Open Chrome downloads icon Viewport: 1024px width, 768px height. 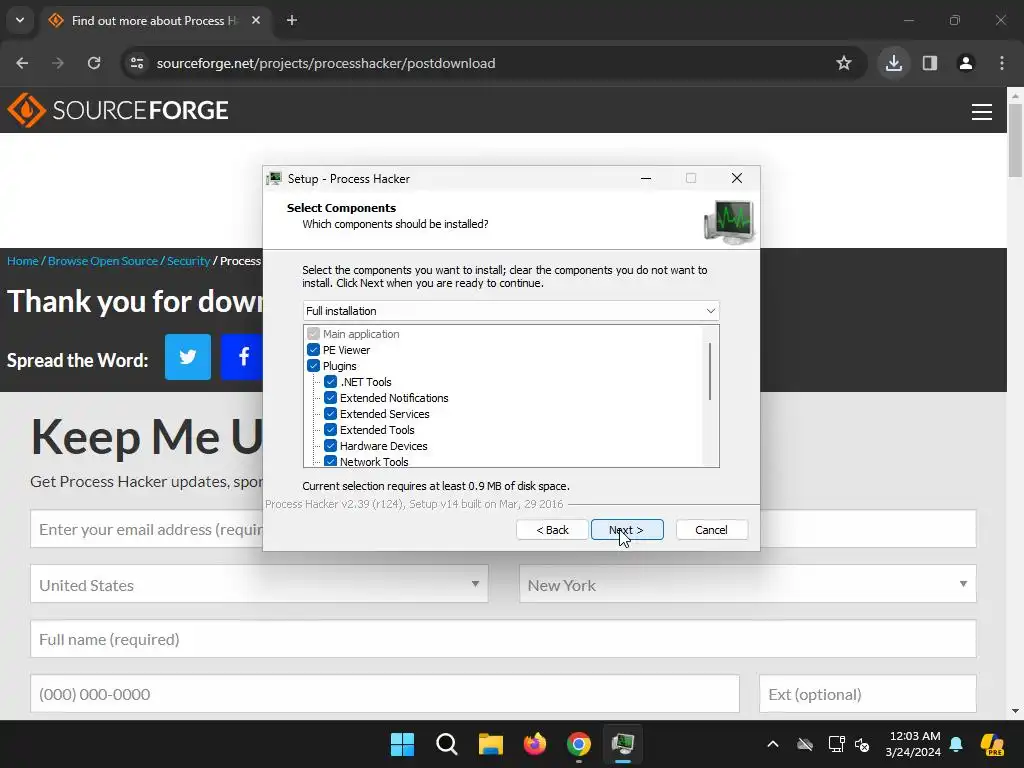(894, 63)
